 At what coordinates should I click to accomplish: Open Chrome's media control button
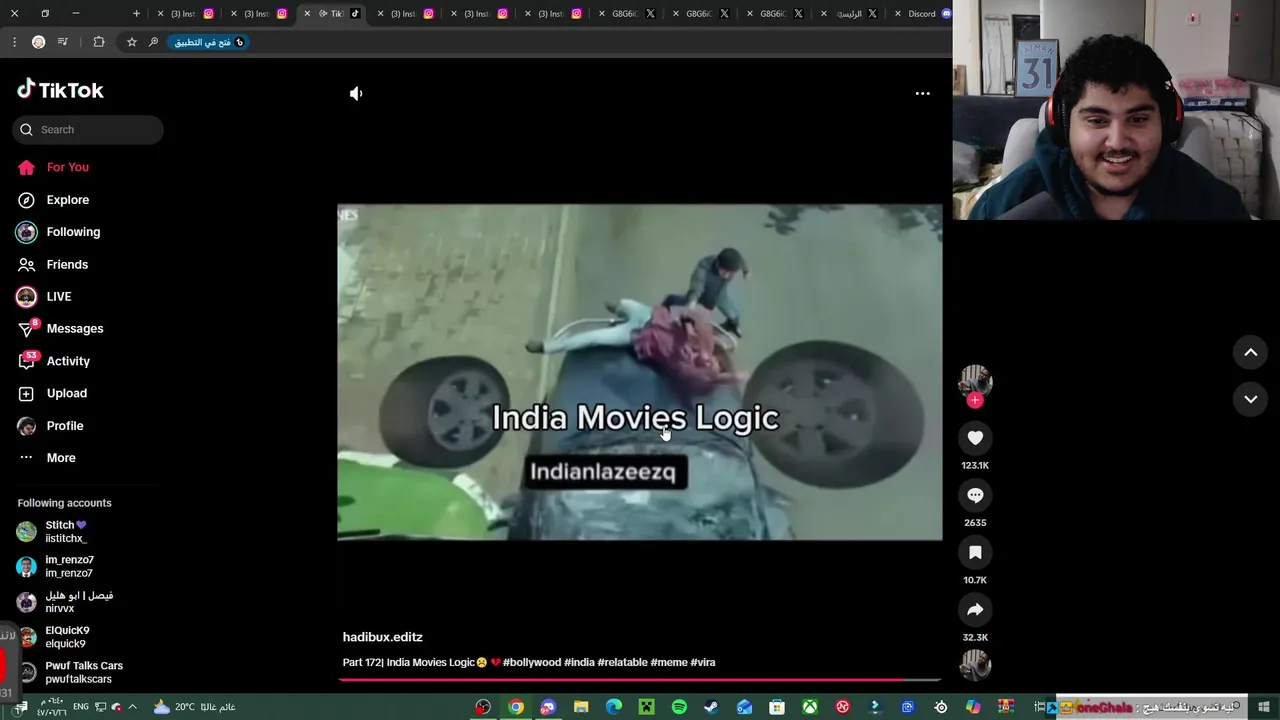(x=63, y=42)
